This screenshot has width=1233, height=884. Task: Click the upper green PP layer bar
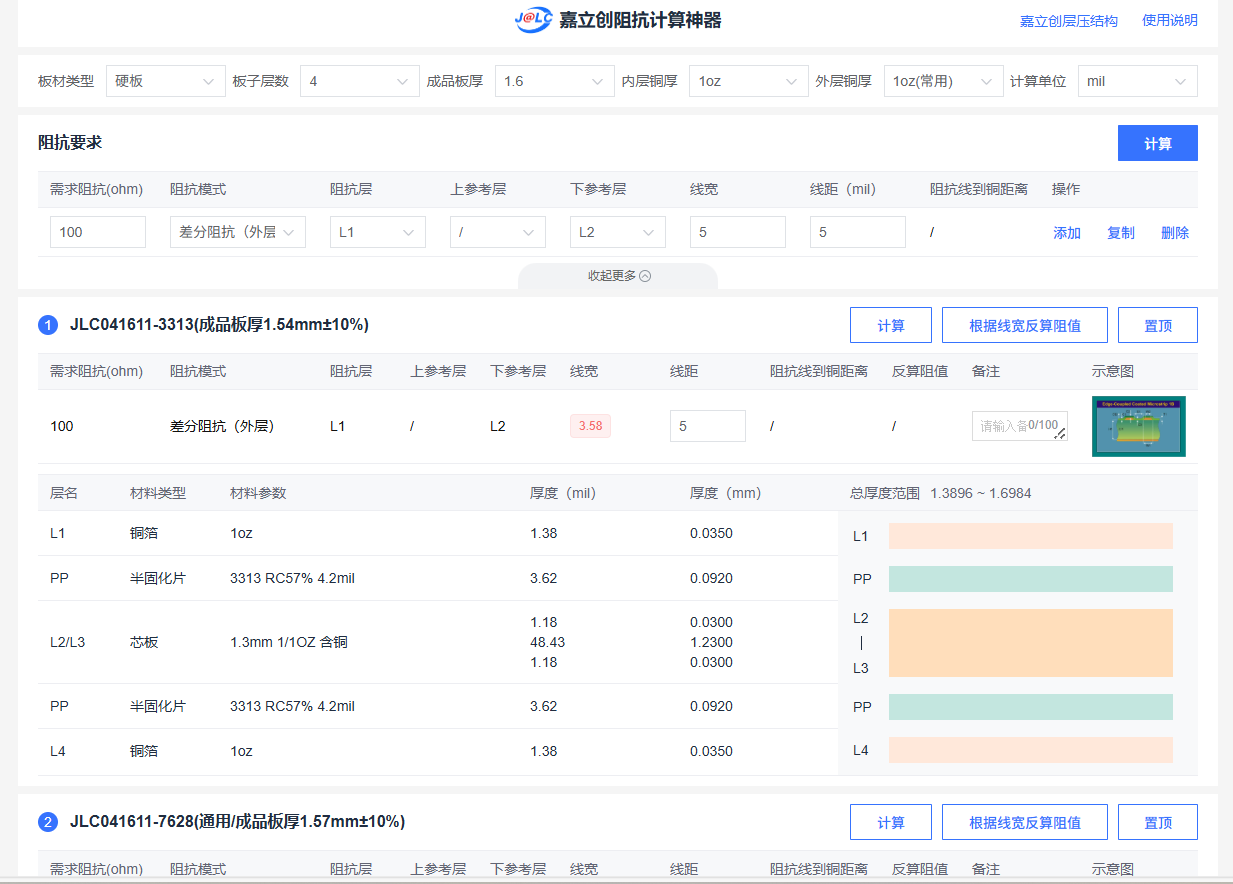[1031, 579]
